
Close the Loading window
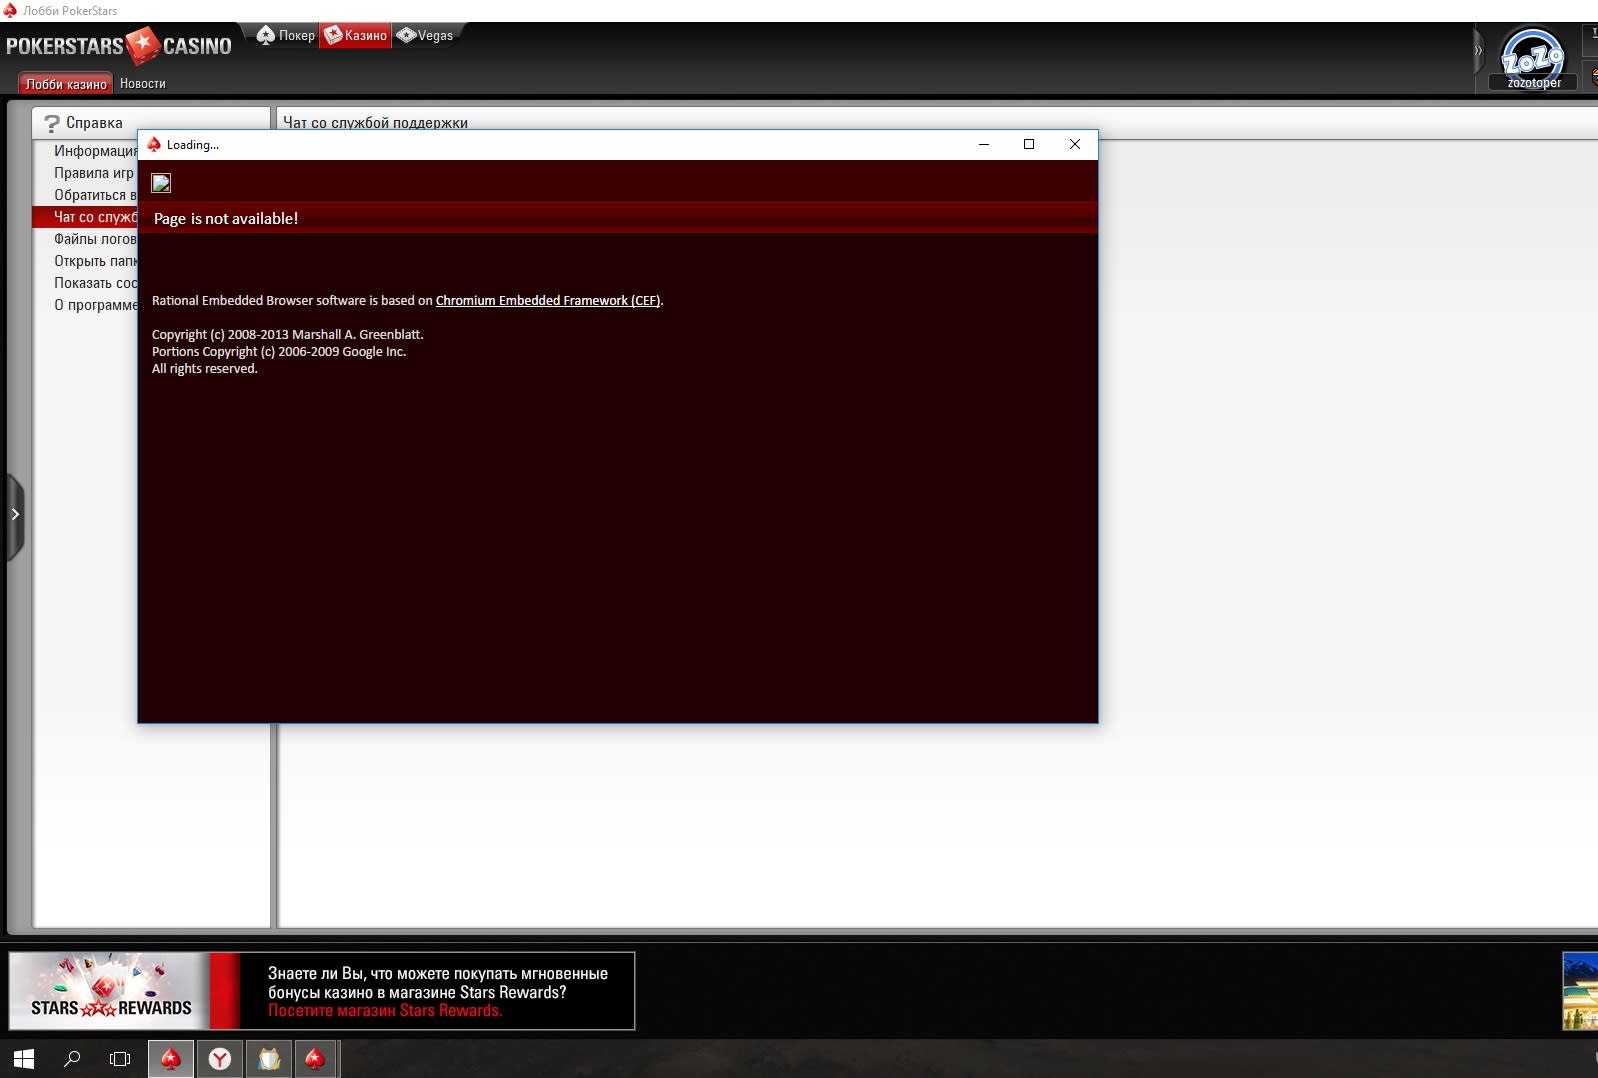[1075, 145]
